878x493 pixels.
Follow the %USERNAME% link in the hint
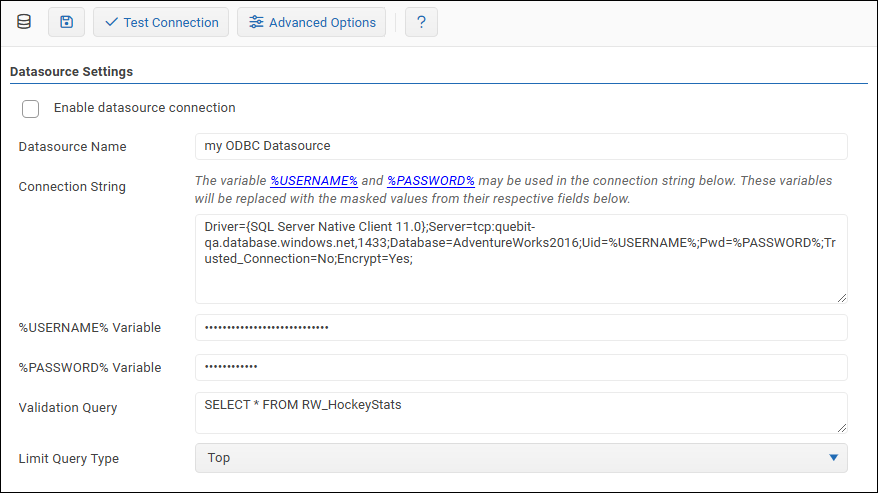tap(314, 181)
